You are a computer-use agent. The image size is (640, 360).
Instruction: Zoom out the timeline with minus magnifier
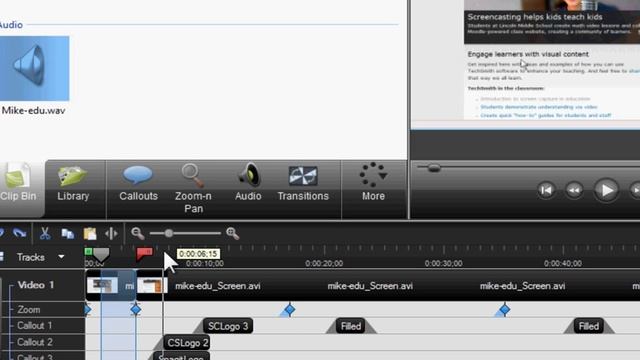tap(138, 233)
